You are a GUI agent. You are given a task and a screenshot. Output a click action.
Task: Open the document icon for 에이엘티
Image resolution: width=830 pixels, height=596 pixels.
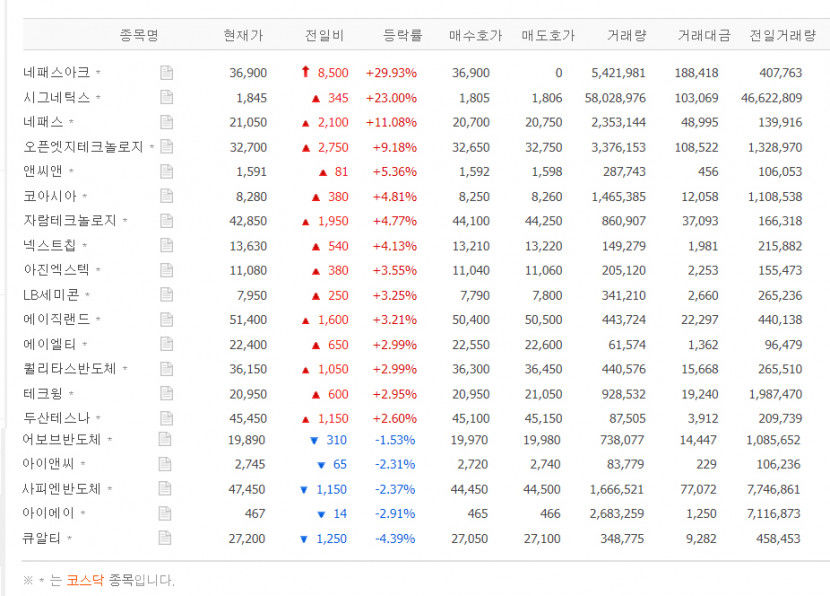(x=166, y=344)
